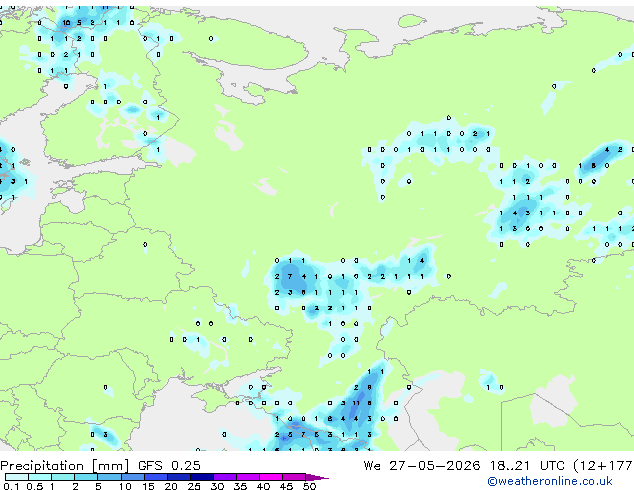The width and height of the screenshot is (634, 490).
Task: Click the legend label '50'
Action: (309, 486)
